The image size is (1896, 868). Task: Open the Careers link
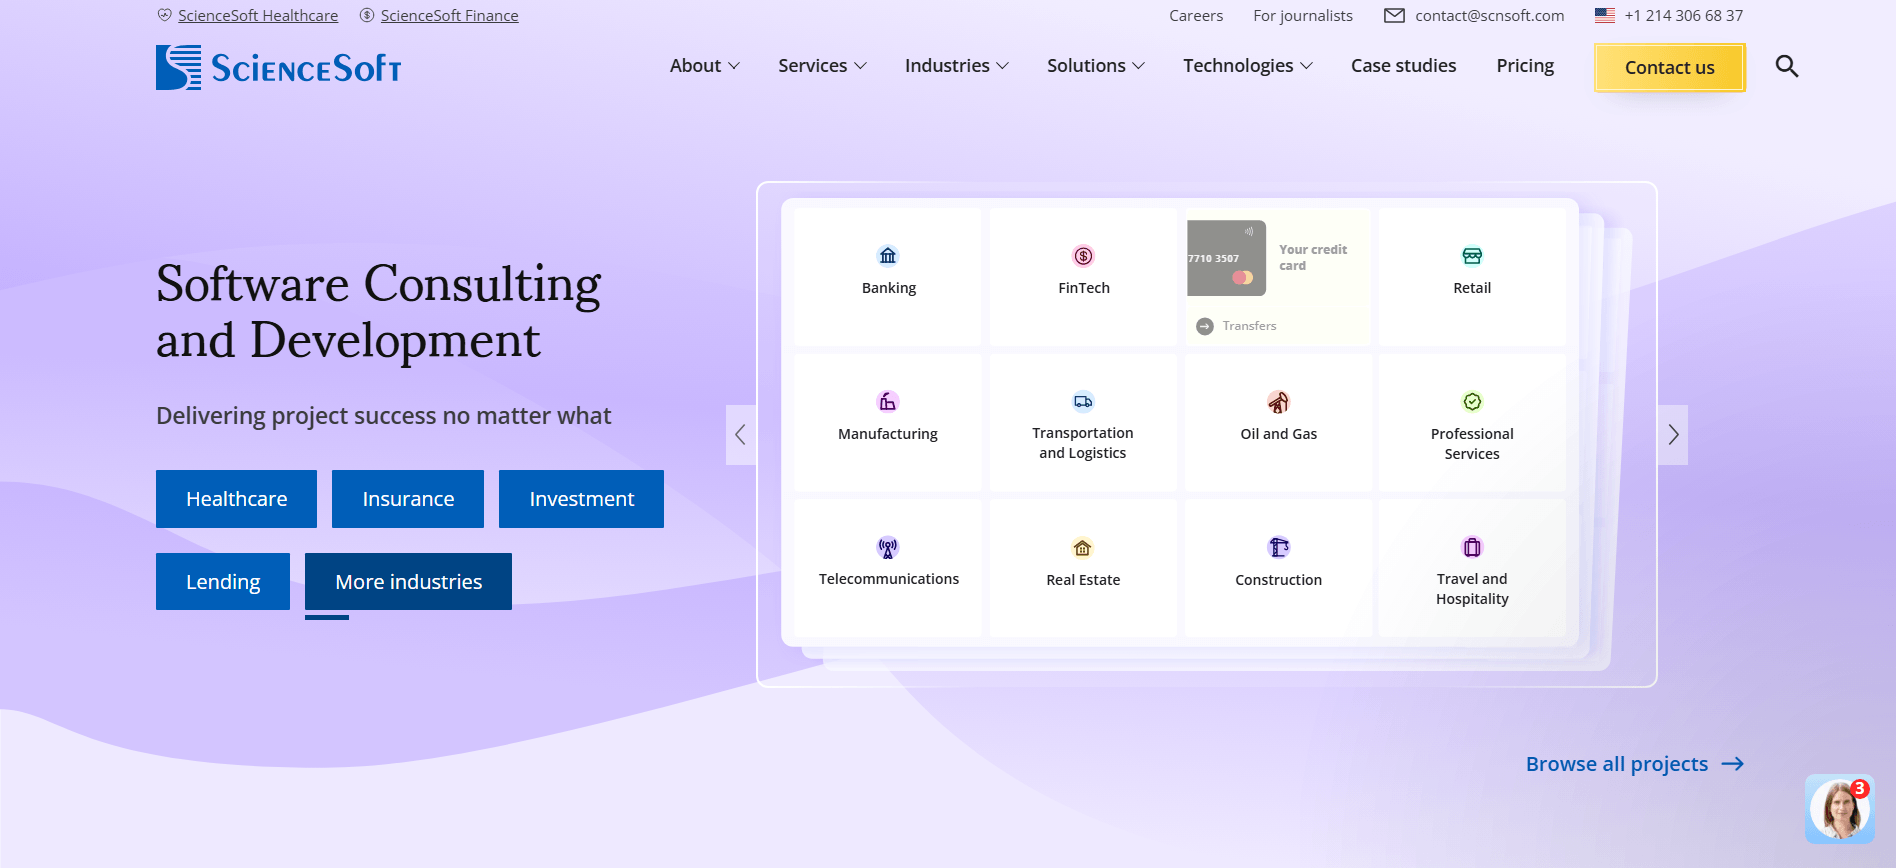pos(1196,16)
